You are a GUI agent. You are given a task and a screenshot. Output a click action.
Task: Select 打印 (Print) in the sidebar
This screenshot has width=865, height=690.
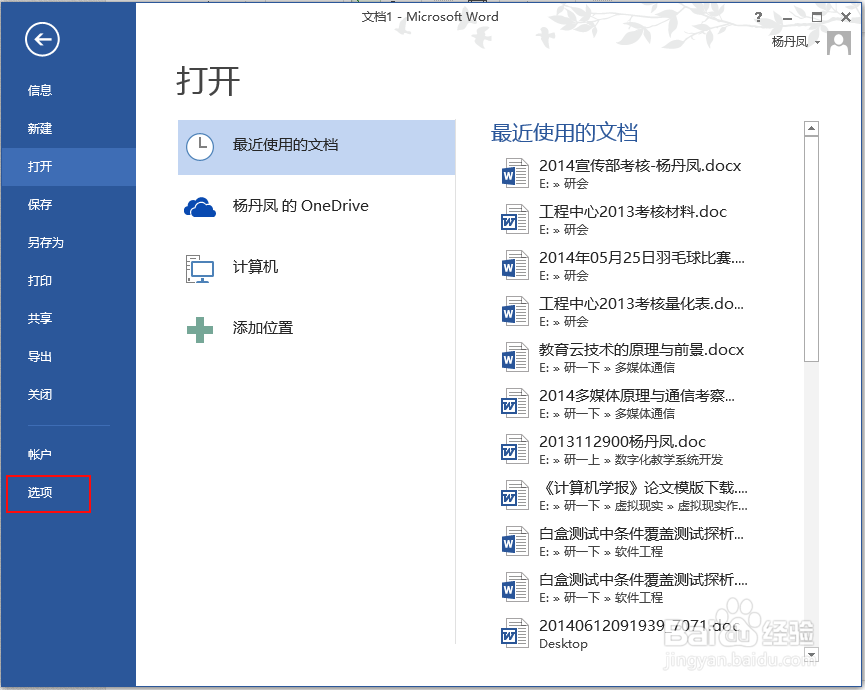click(68, 281)
